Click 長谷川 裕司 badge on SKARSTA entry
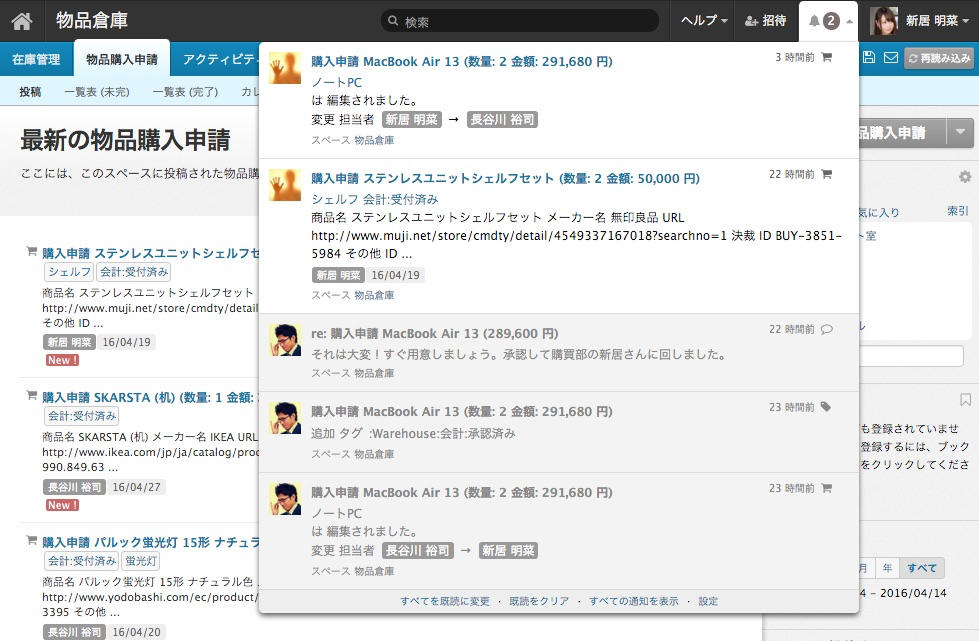This screenshot has width=979, height=641. point(74,487)
